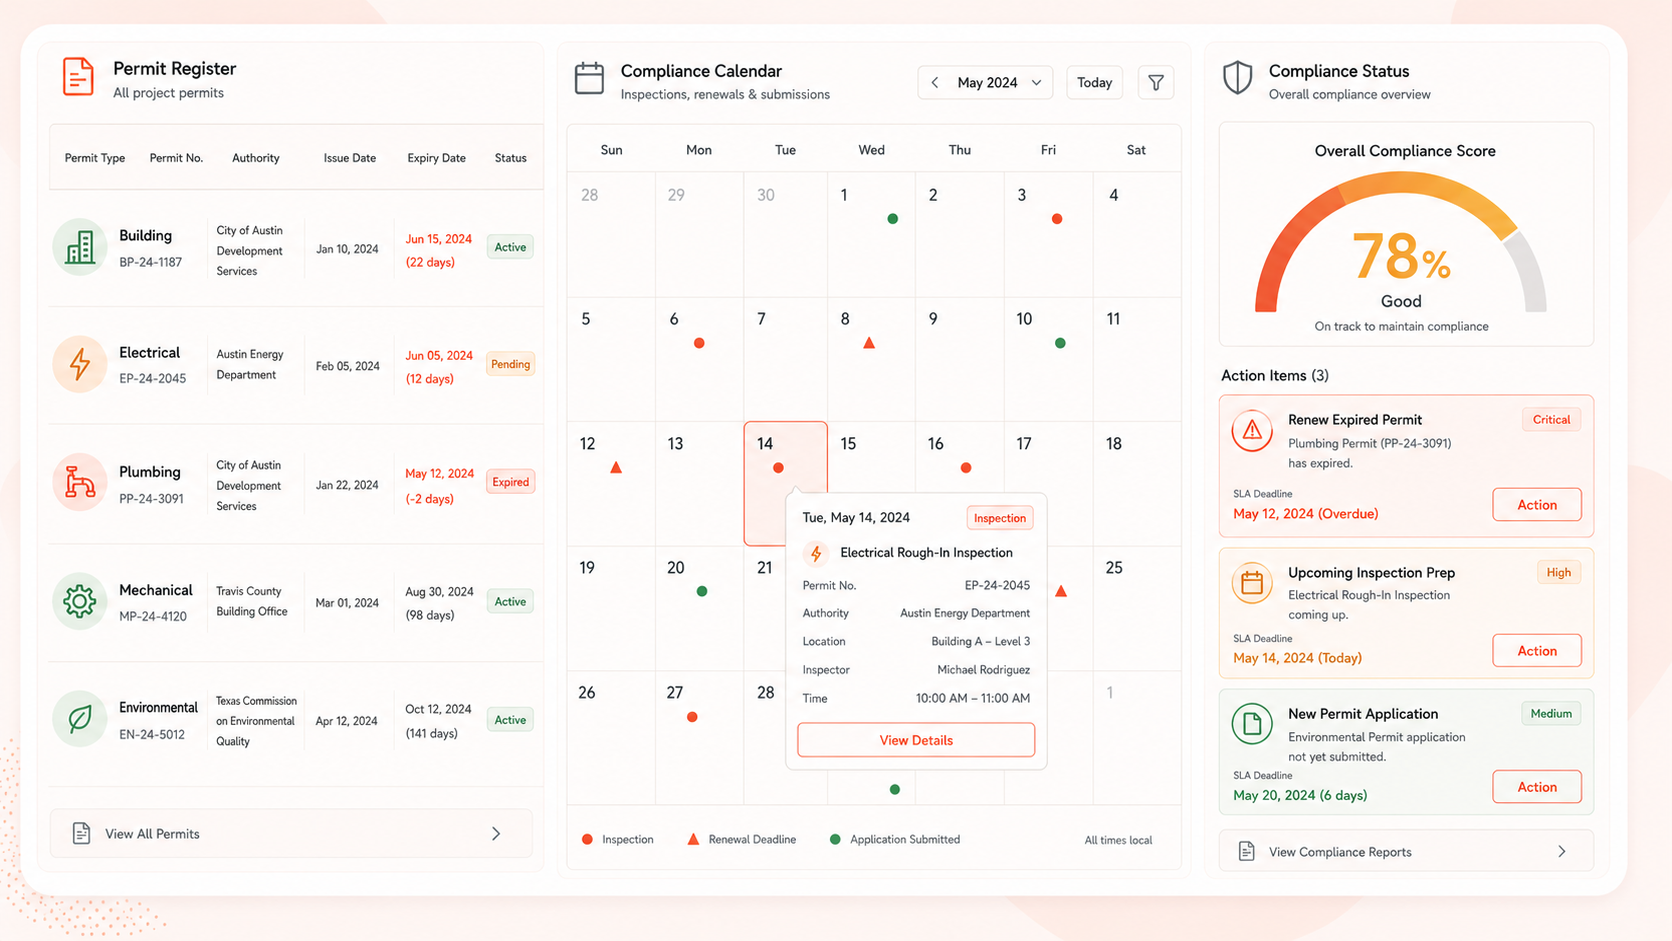
Task: Select the application marker on May 10
Action: (1060, 343)
